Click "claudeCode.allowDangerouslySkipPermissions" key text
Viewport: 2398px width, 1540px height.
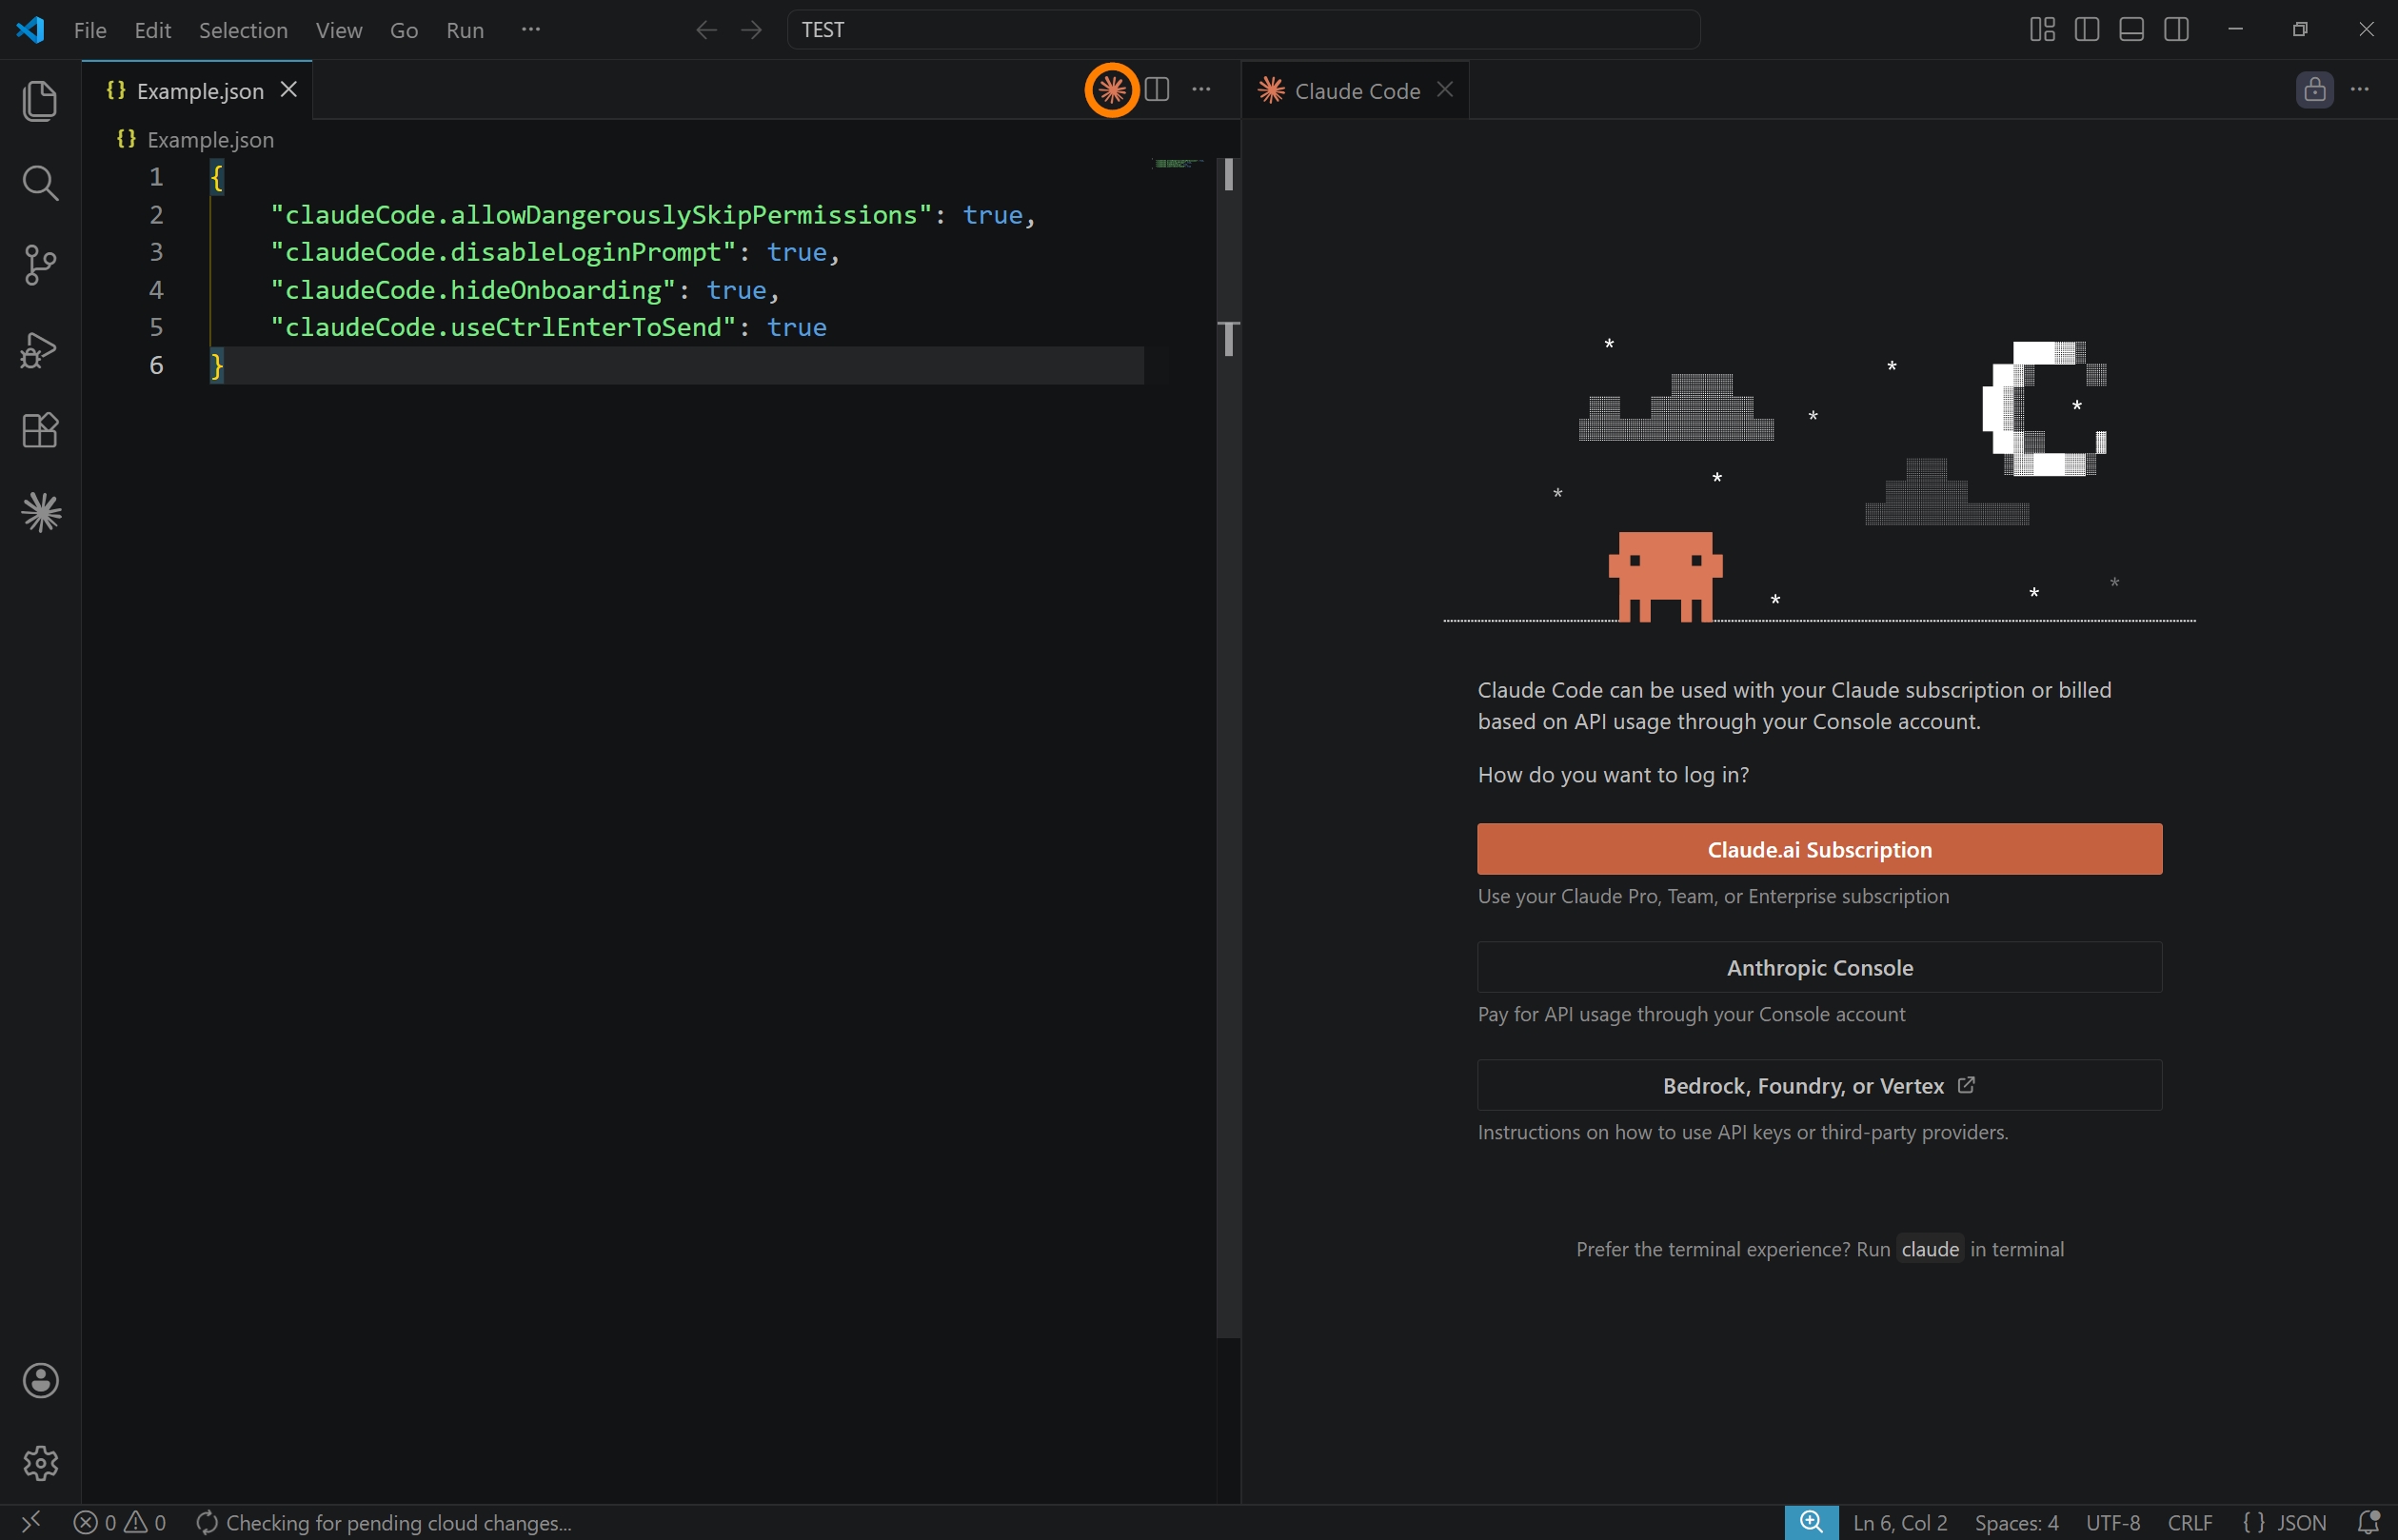[x=601, y=215]
